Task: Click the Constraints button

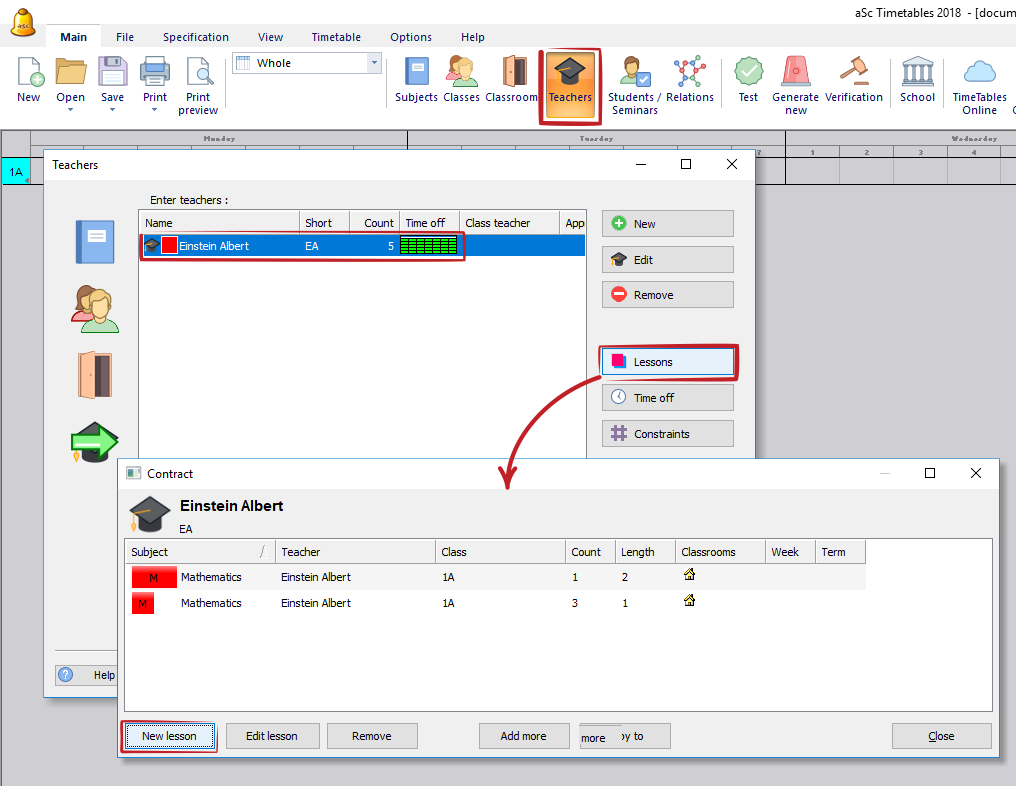Action: coord(667,434)
